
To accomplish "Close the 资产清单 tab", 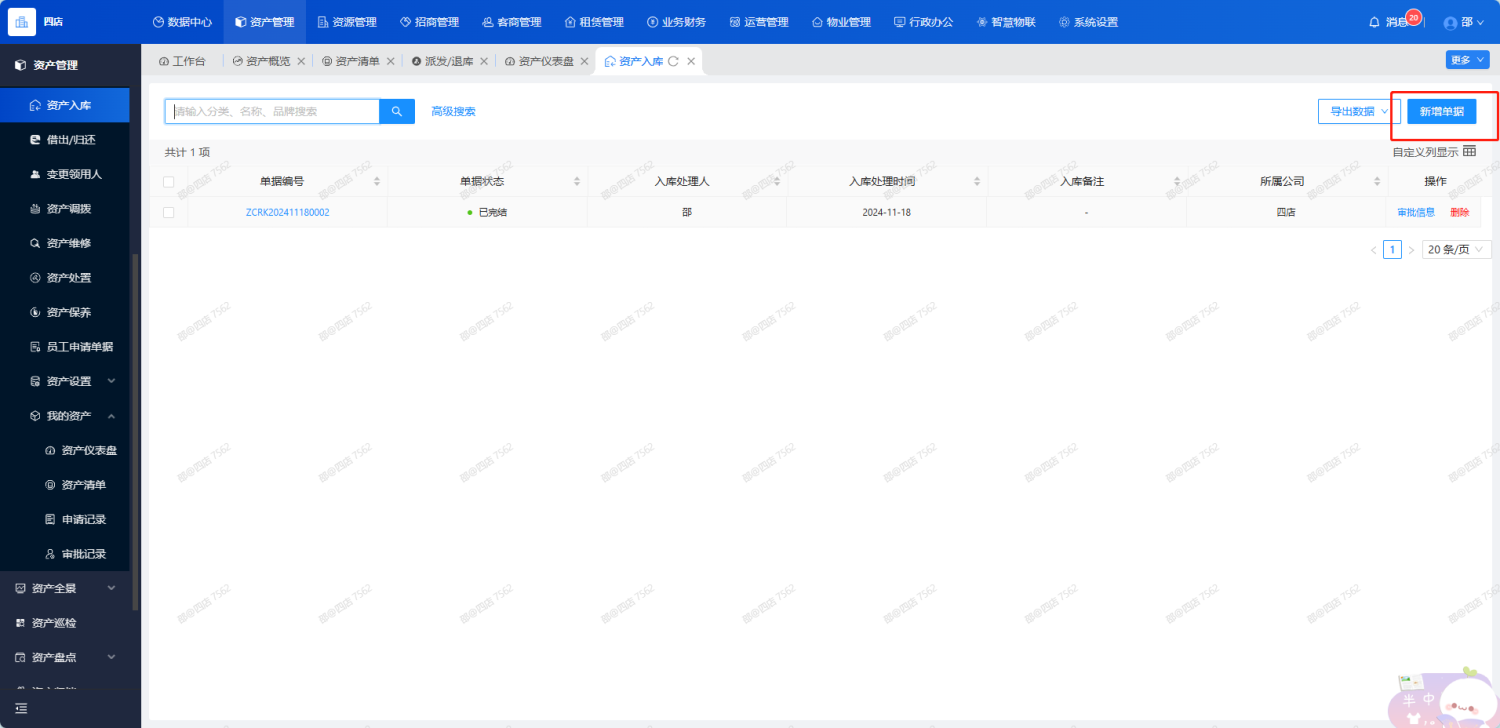I will [x=391, y=61].
